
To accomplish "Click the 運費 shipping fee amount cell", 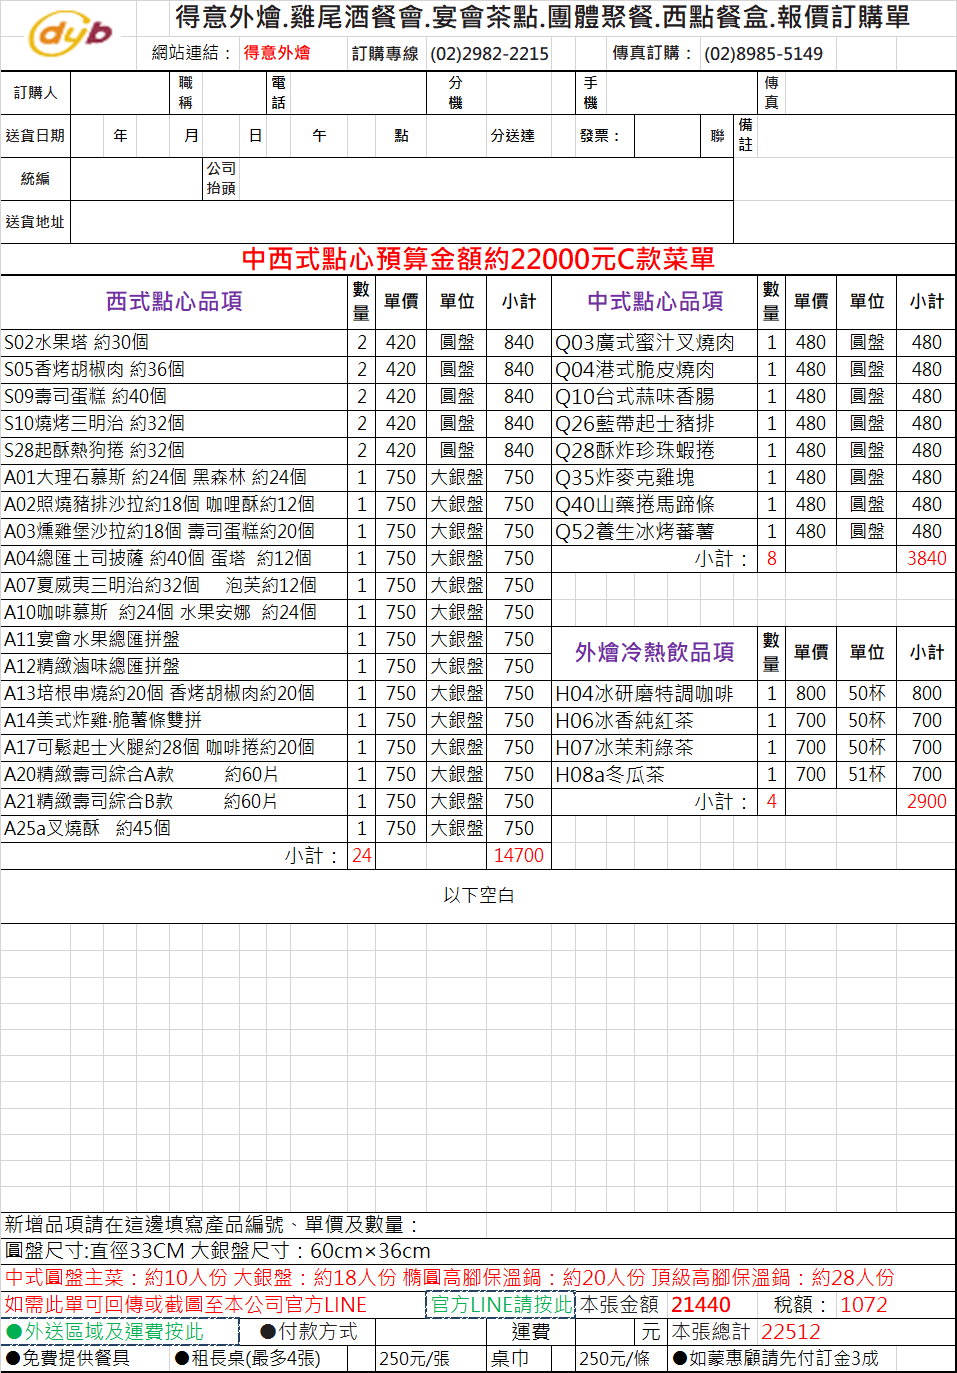I will (x=606, y=1332).
